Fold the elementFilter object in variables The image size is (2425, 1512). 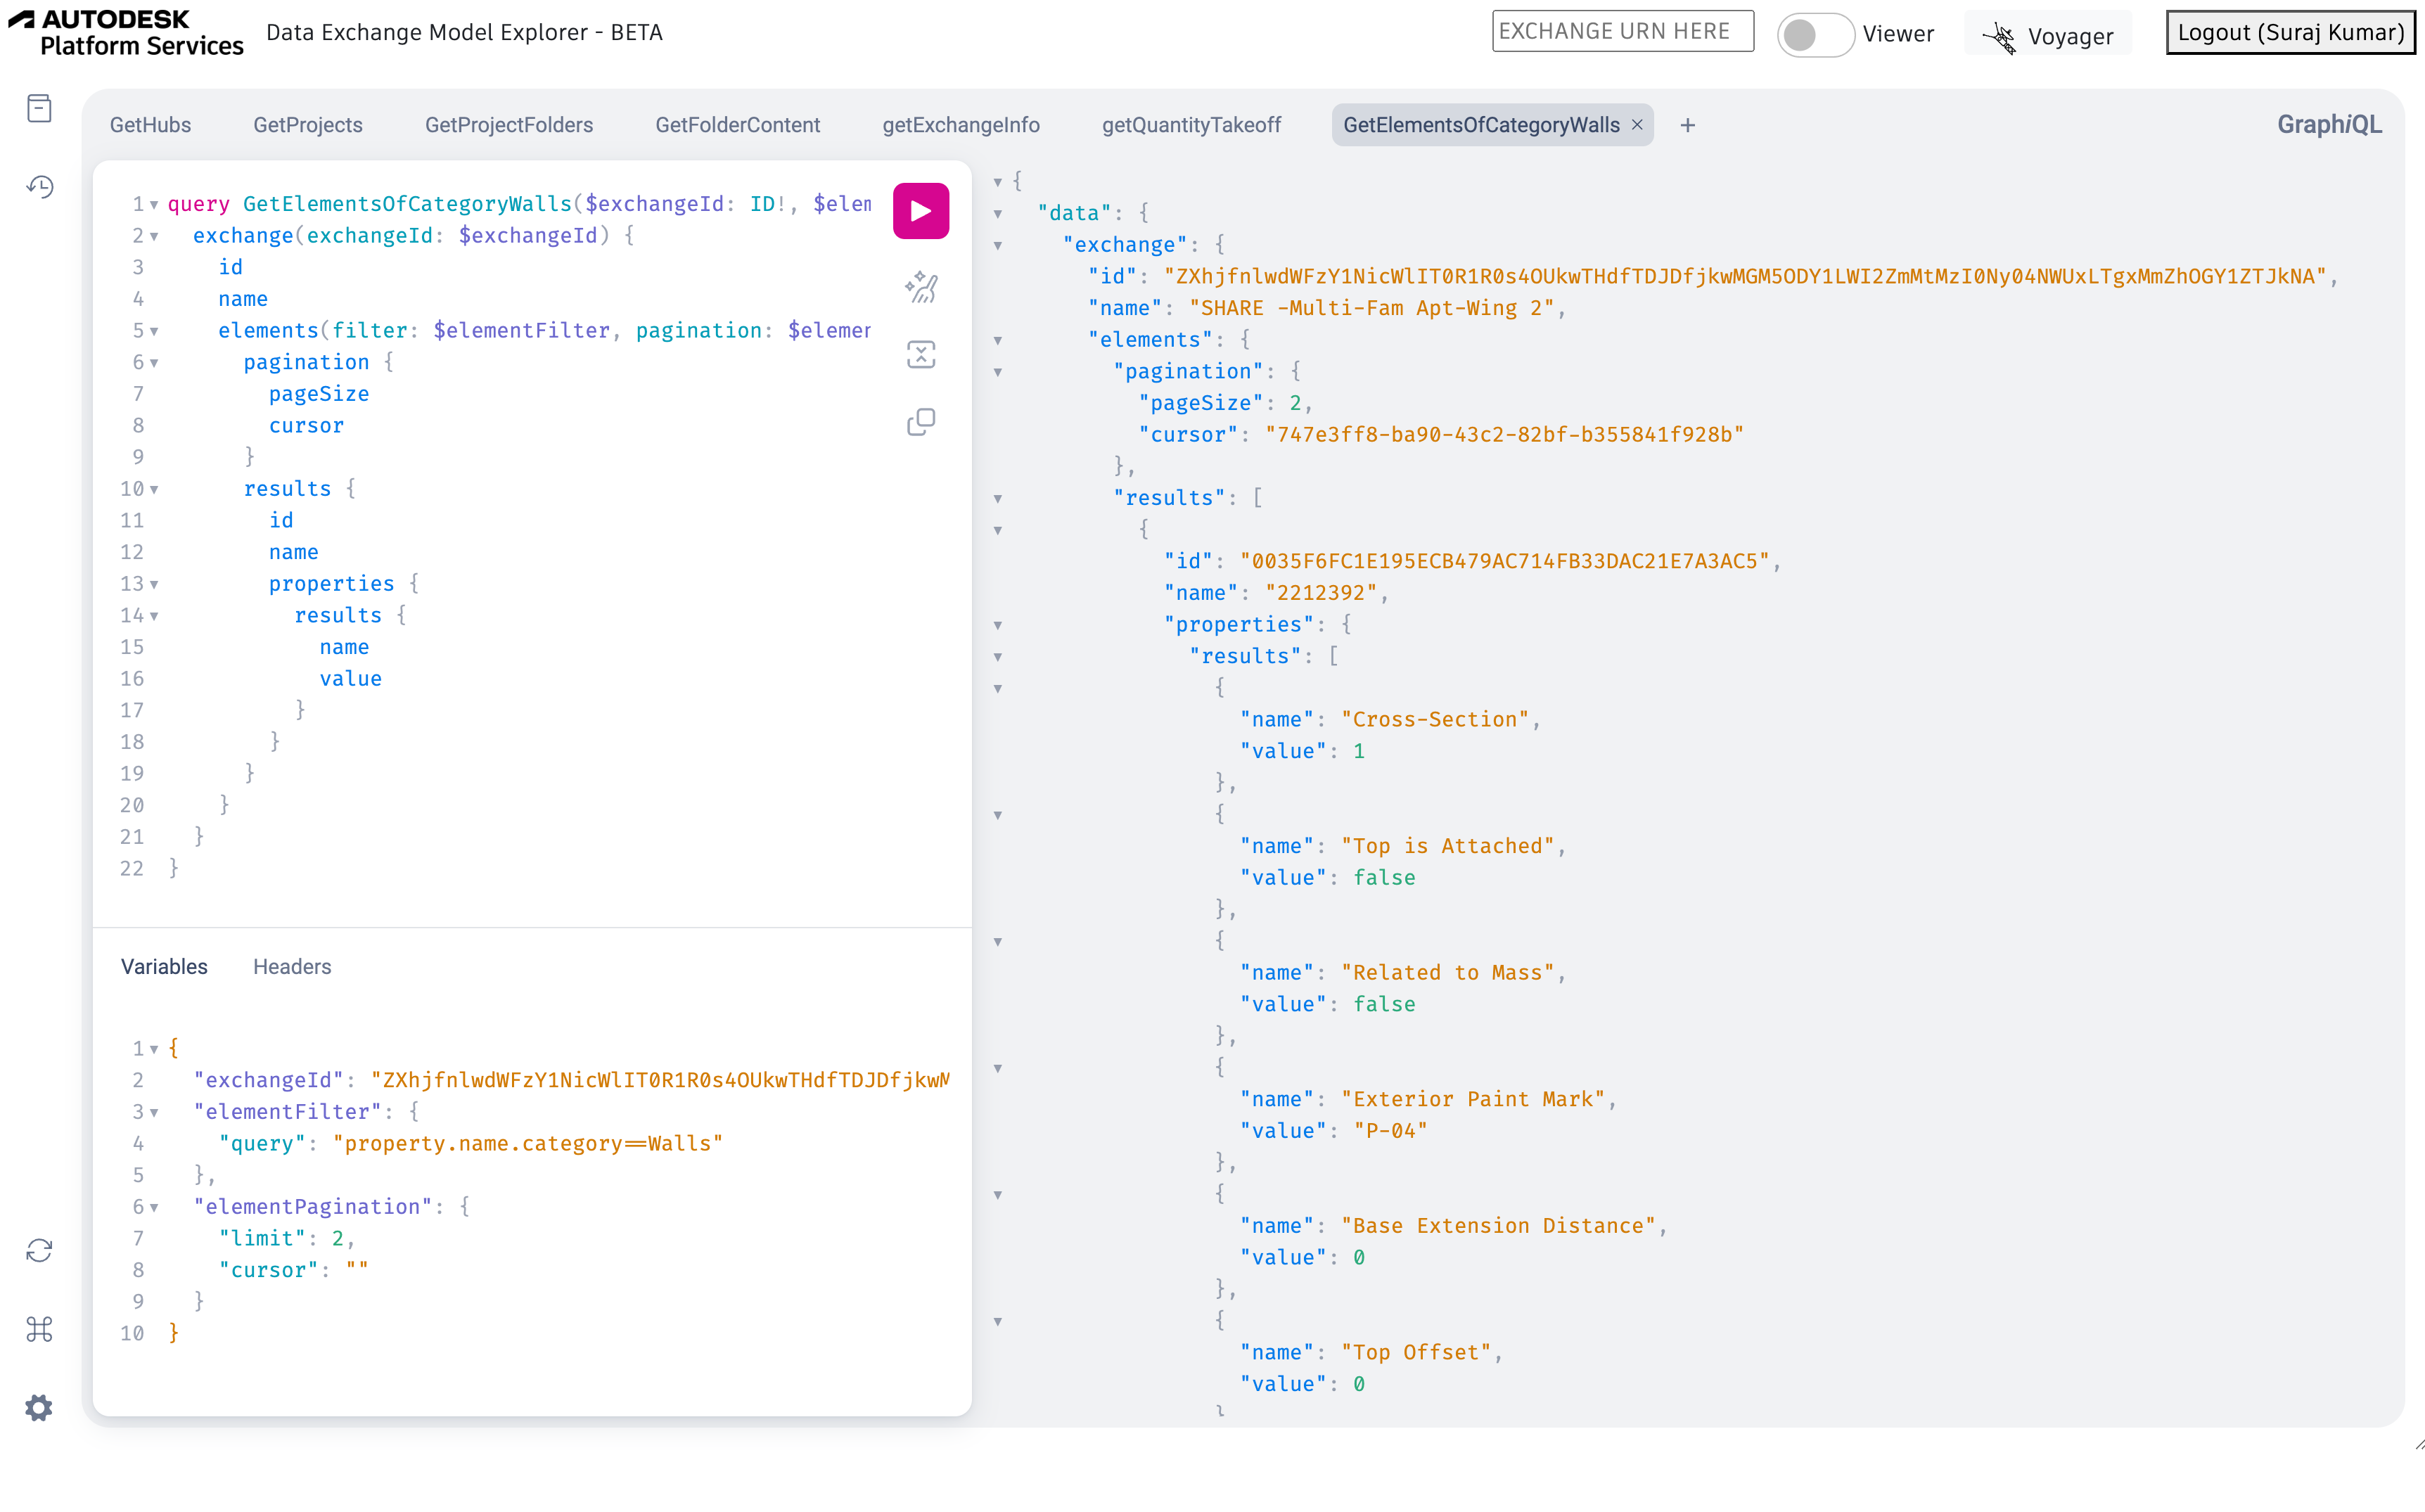point(154,1112)
